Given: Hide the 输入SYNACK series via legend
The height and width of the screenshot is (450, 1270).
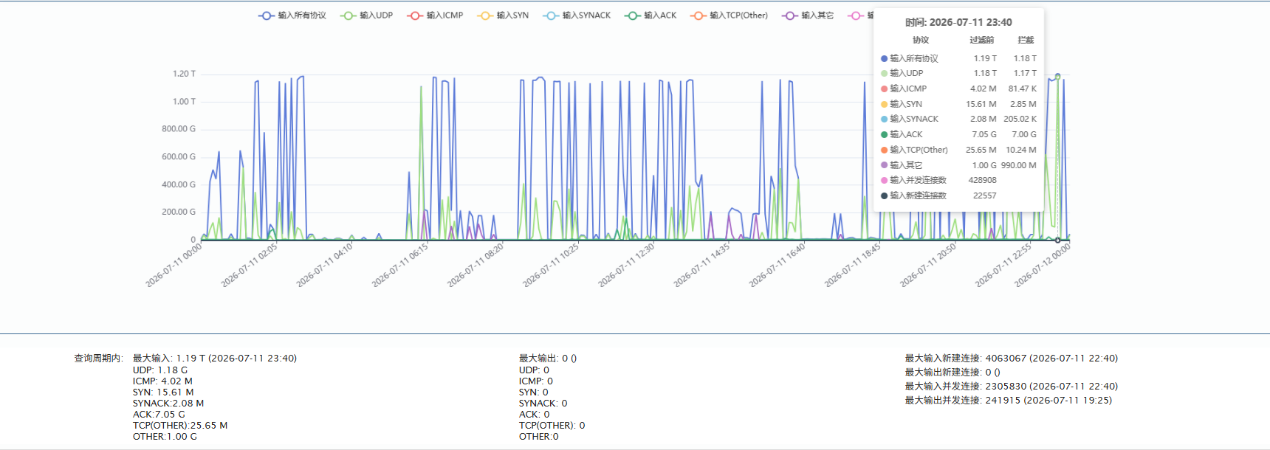Looking at the screenshot, I should click(576, 16).
